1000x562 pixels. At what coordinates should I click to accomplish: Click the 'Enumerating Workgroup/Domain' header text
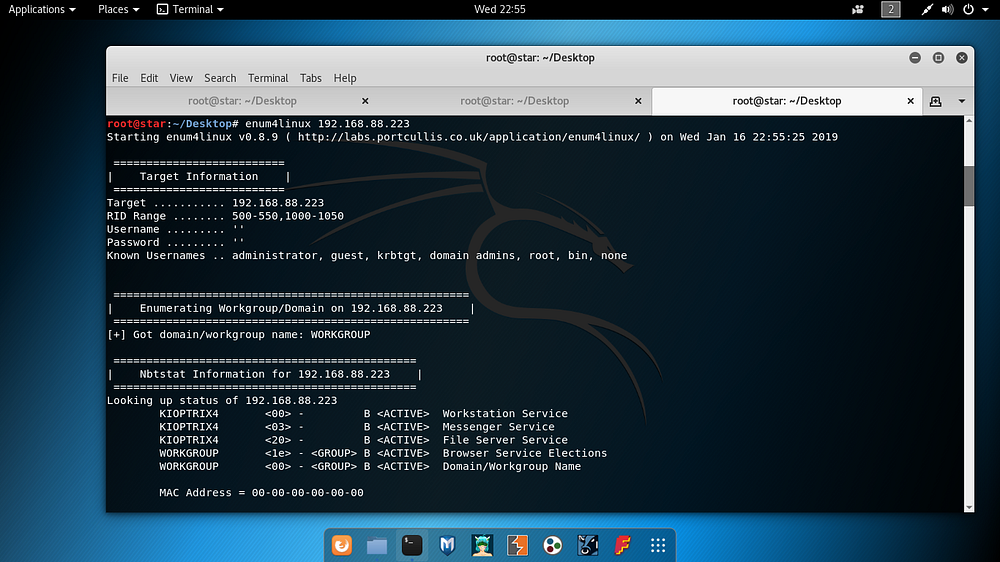pos(291,308)
